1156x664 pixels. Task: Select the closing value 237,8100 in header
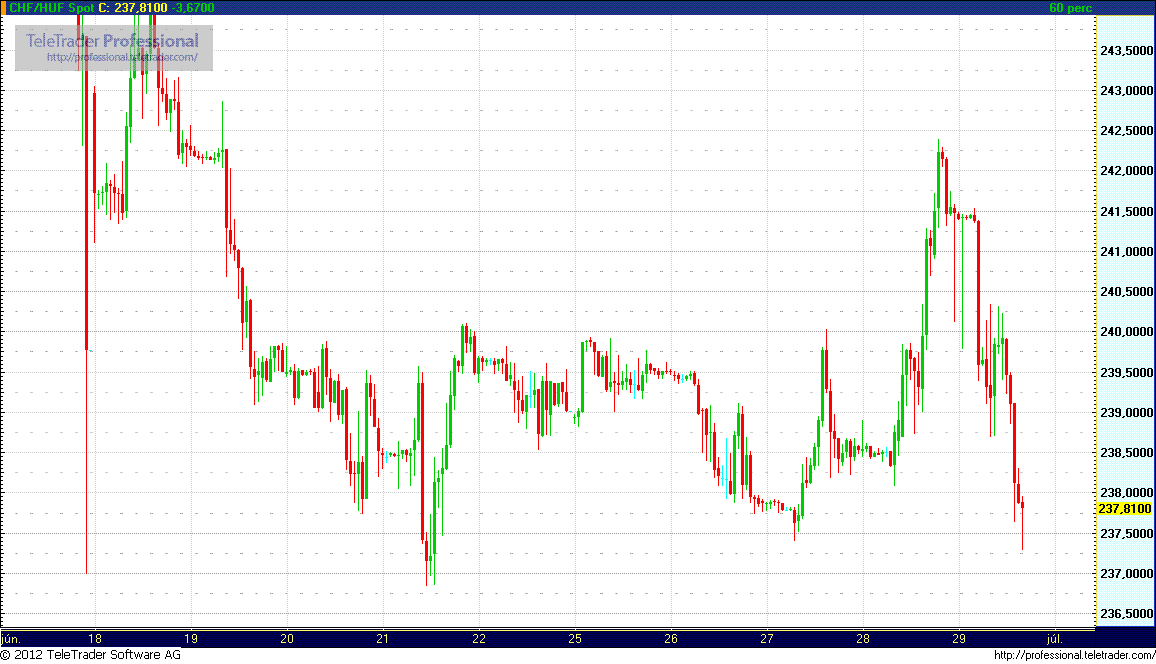141,7
